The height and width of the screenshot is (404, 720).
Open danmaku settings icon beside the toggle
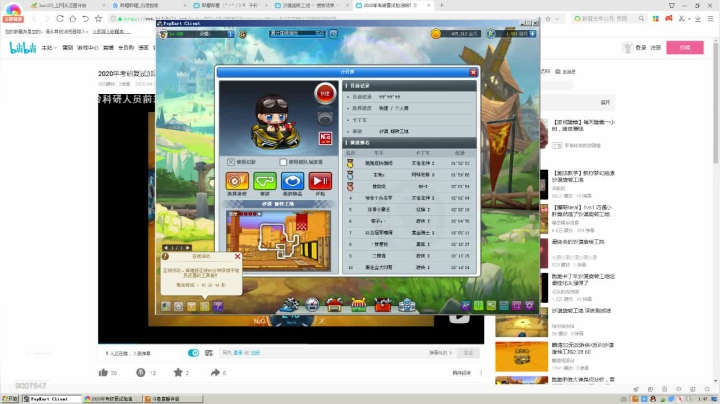209,353
